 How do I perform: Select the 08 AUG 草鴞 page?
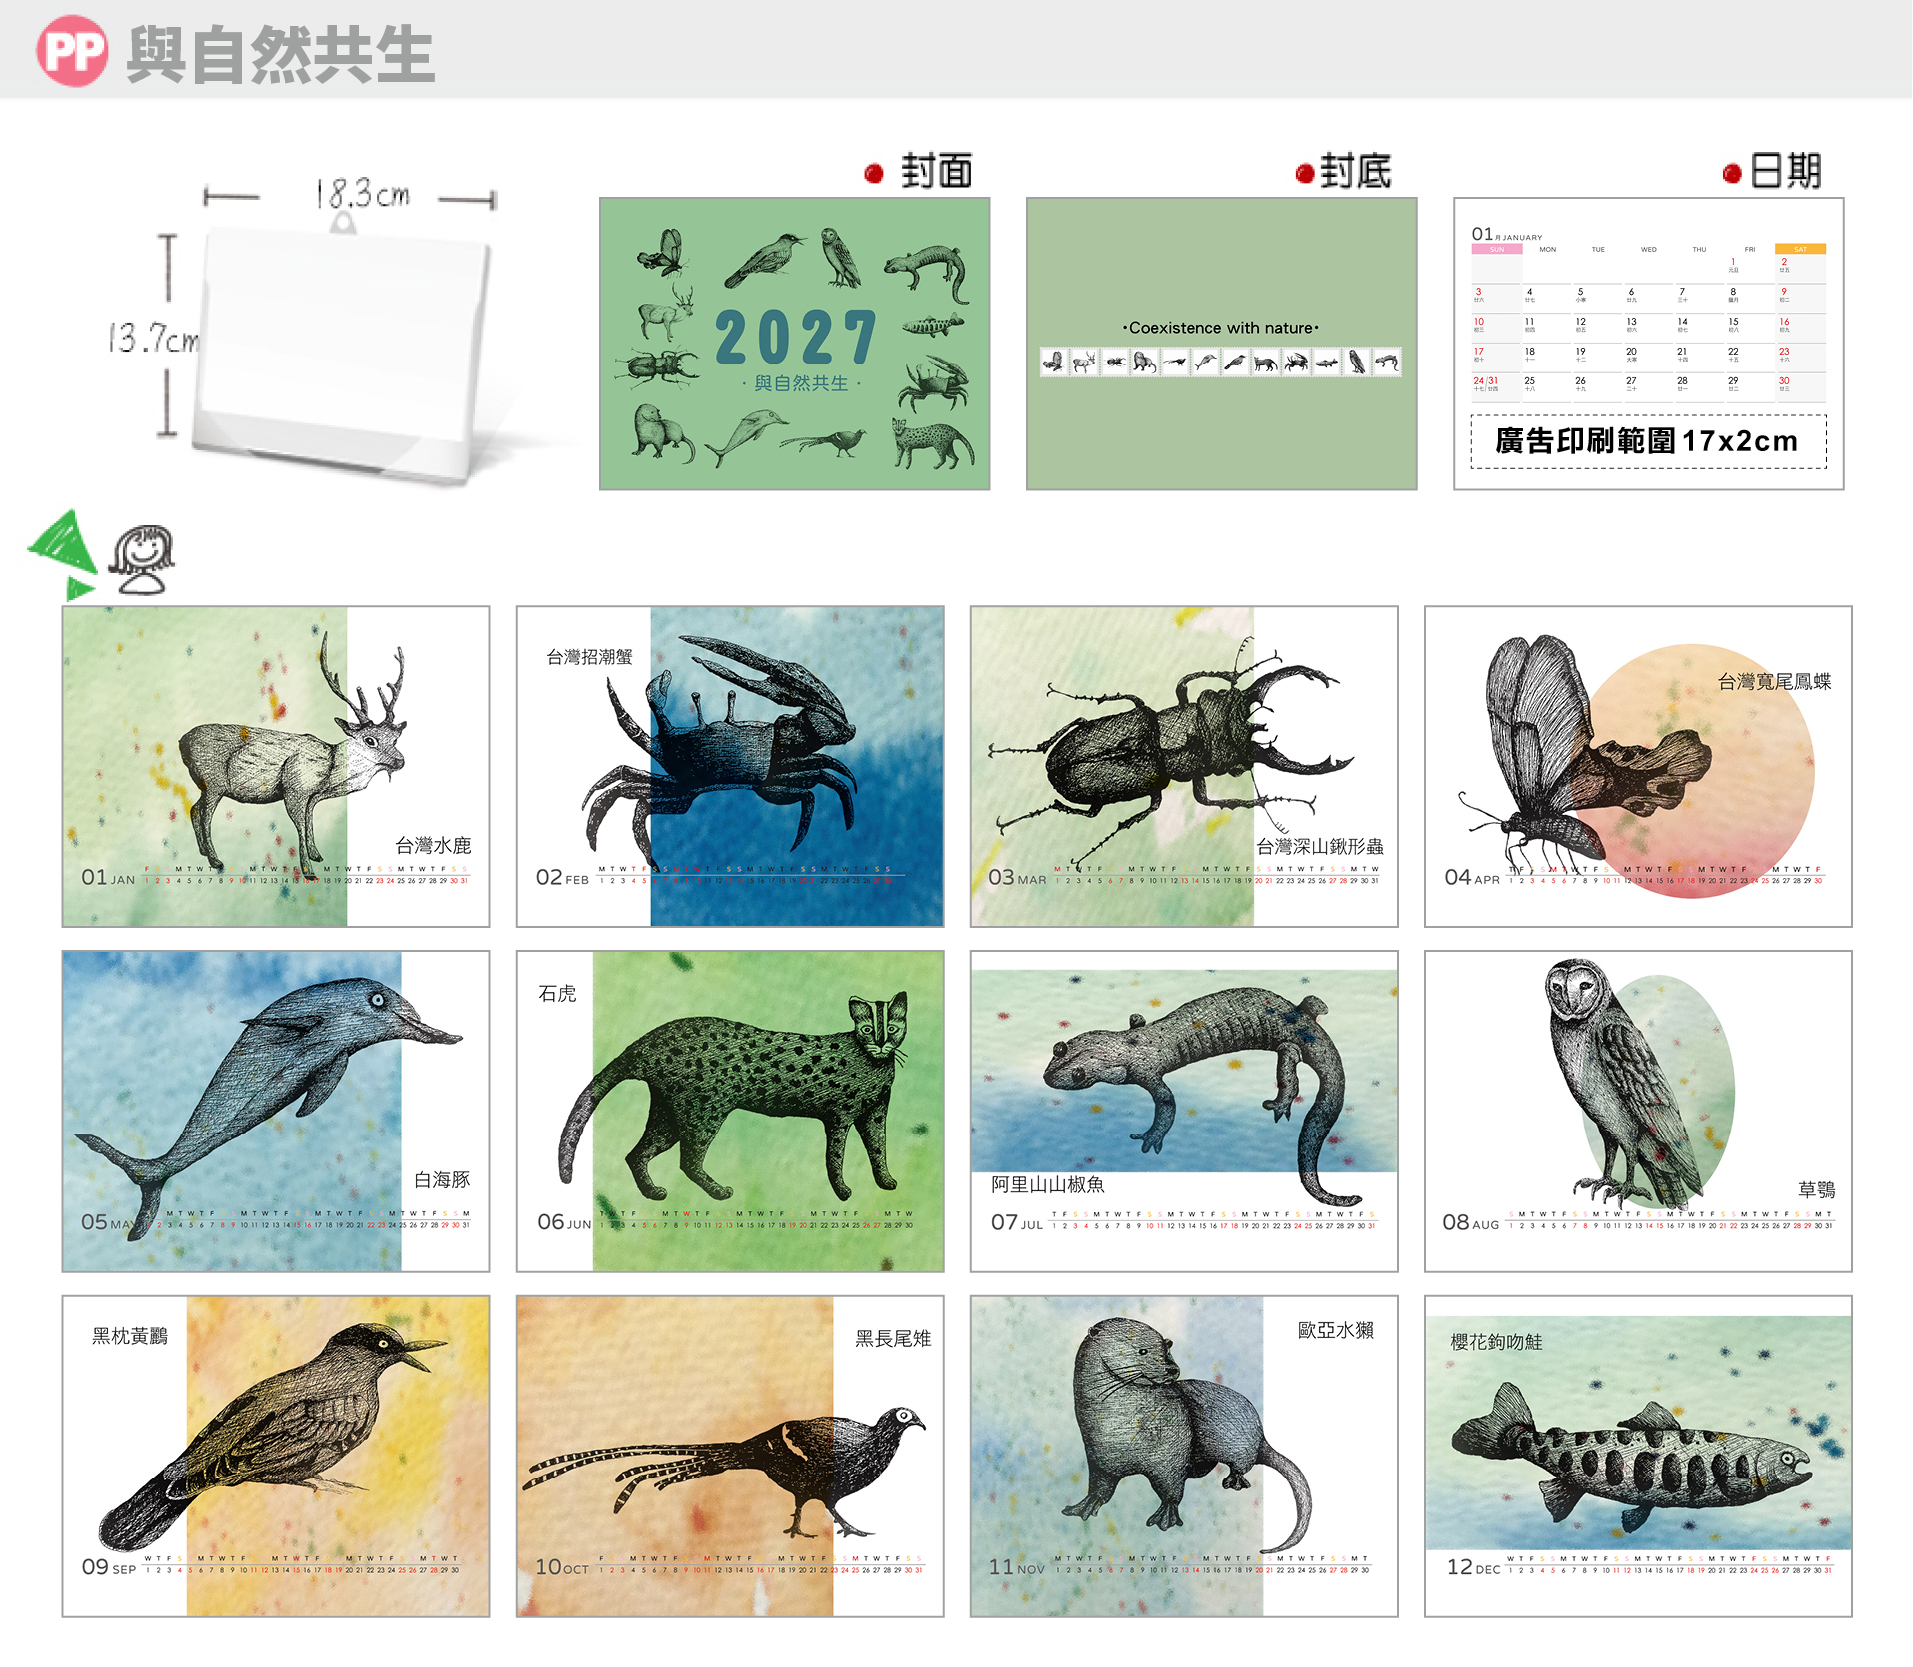[1638, 1111]
